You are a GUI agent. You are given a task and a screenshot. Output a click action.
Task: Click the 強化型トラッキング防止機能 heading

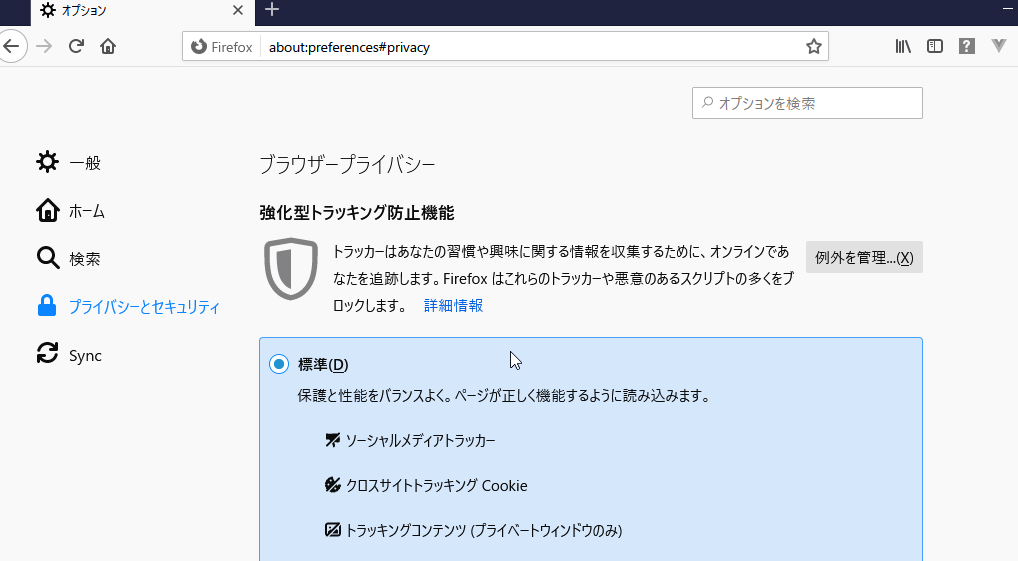356,213
